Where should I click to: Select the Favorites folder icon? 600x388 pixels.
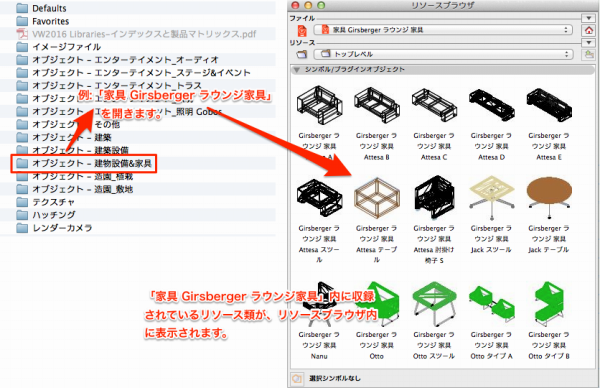tap(22, 21)
